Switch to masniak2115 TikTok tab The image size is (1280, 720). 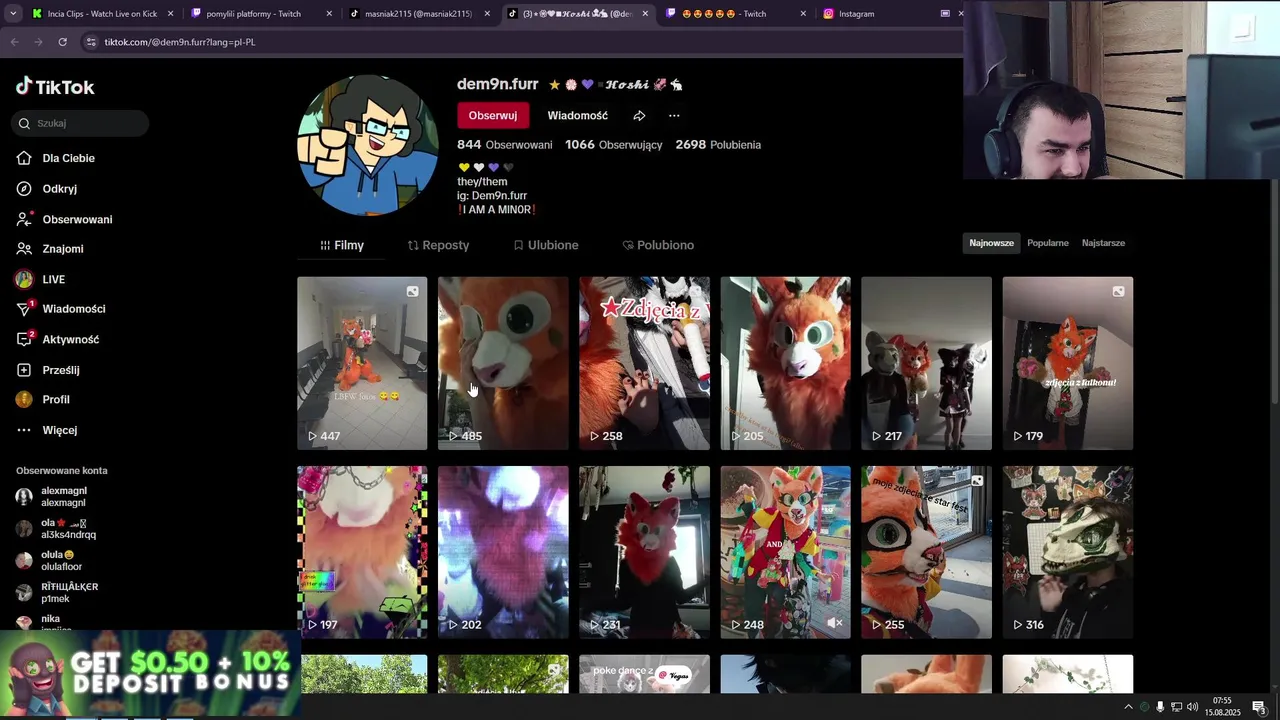418,14
